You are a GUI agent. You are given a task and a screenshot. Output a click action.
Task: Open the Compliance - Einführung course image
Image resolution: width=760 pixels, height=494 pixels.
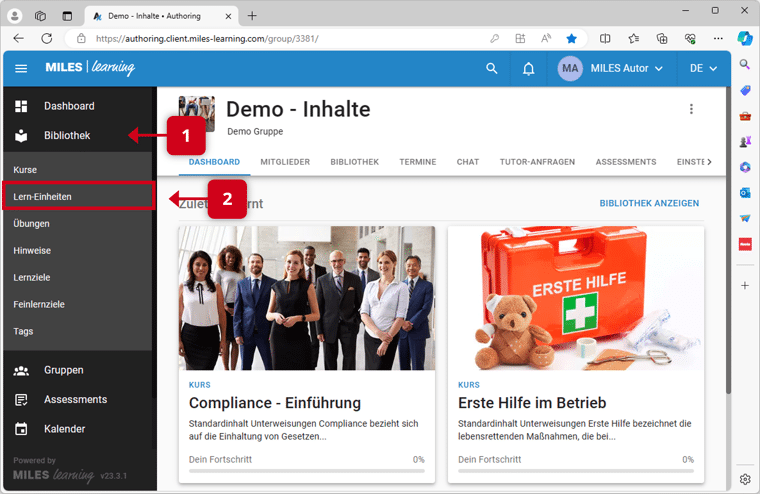[x=306, y=298]
